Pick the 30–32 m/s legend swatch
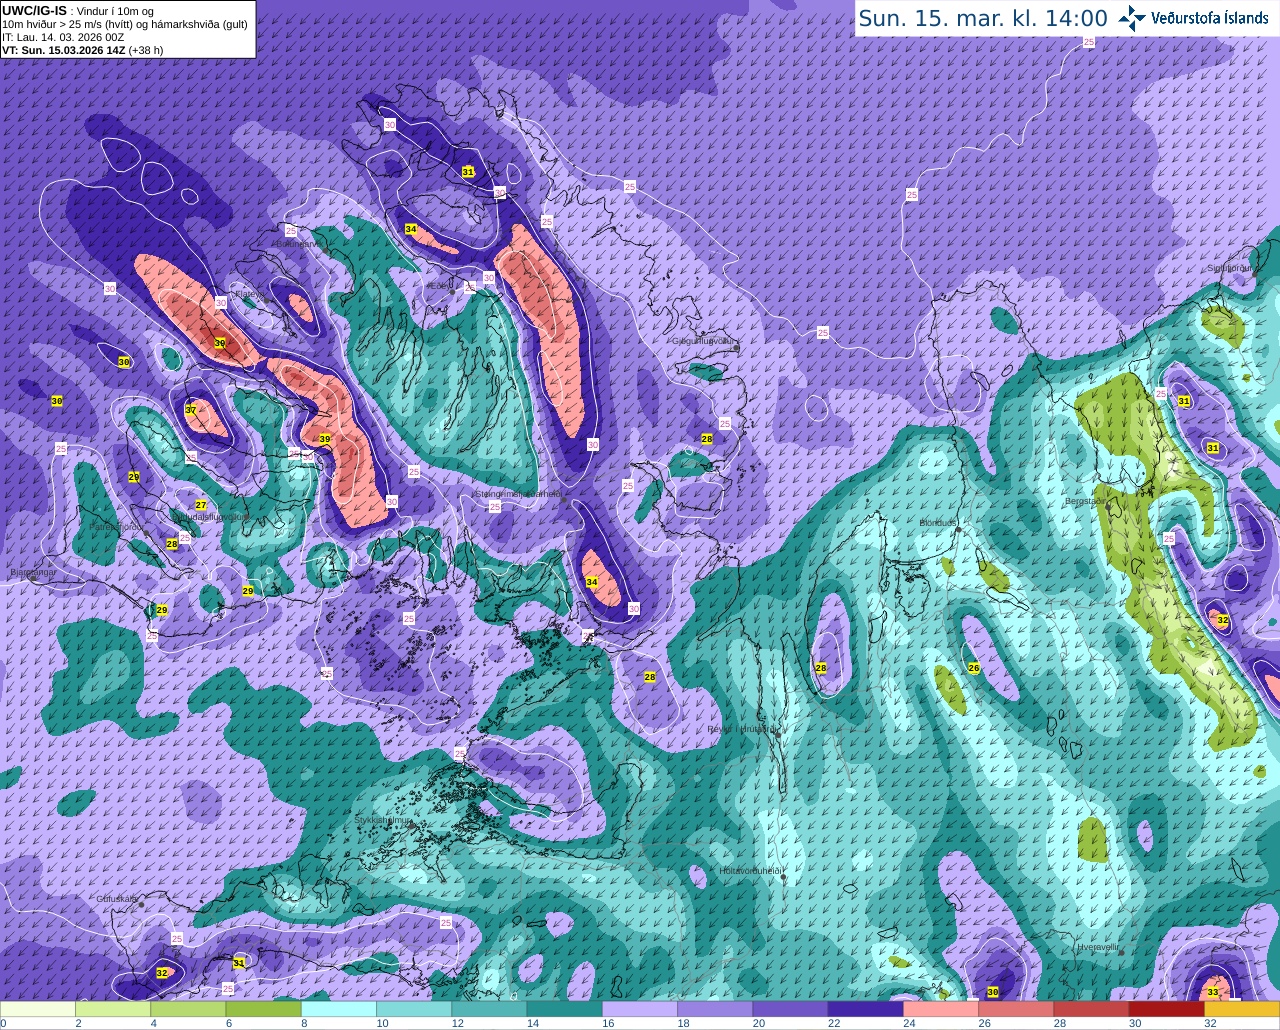1280x1030 pixels. [1167, 1009]
